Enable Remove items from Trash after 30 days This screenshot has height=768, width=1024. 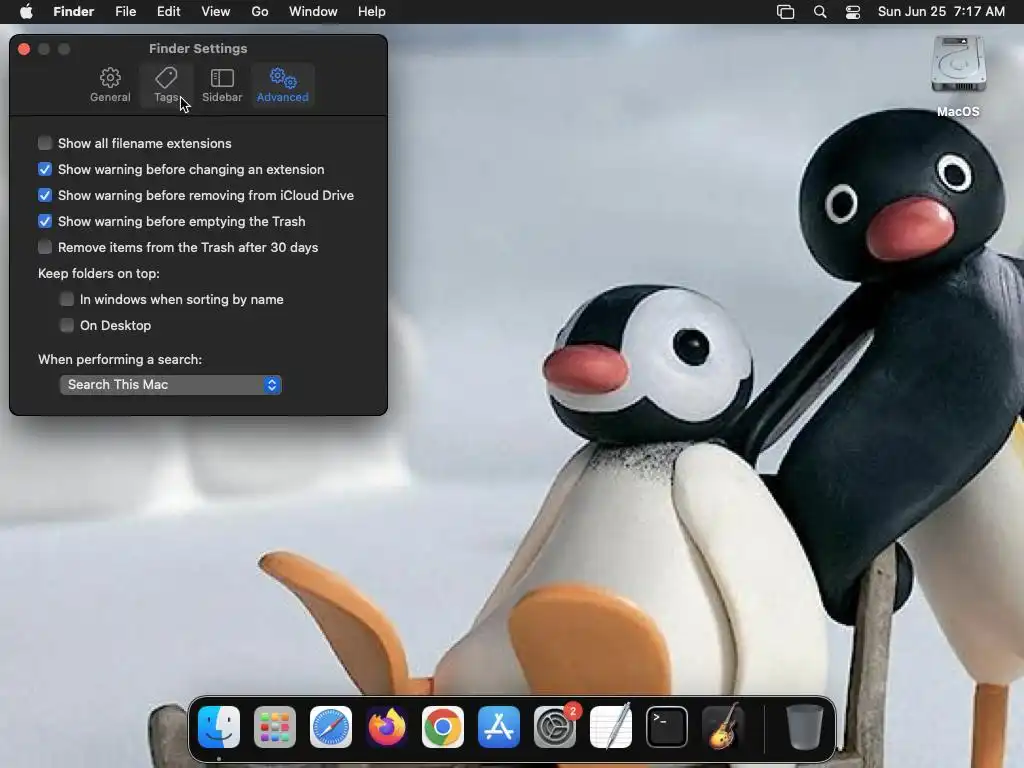(x=45, y=247)
